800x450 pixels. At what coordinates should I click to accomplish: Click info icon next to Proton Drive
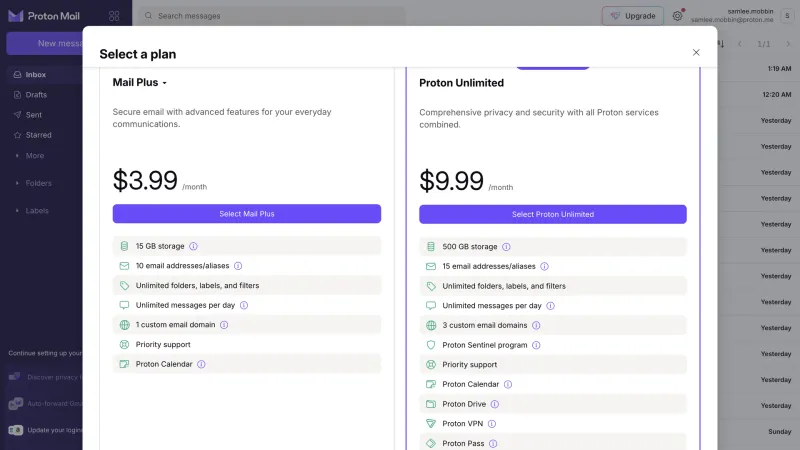(495, 404)
